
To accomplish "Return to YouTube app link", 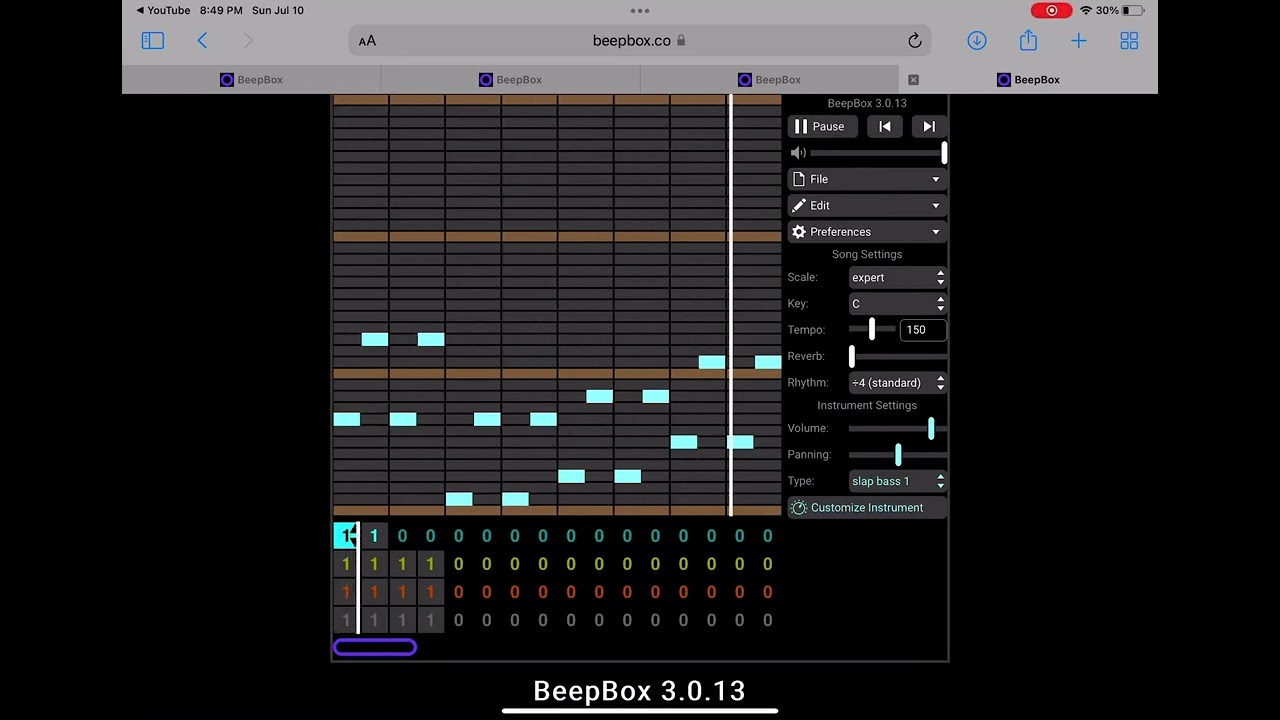I will point(163,10).
